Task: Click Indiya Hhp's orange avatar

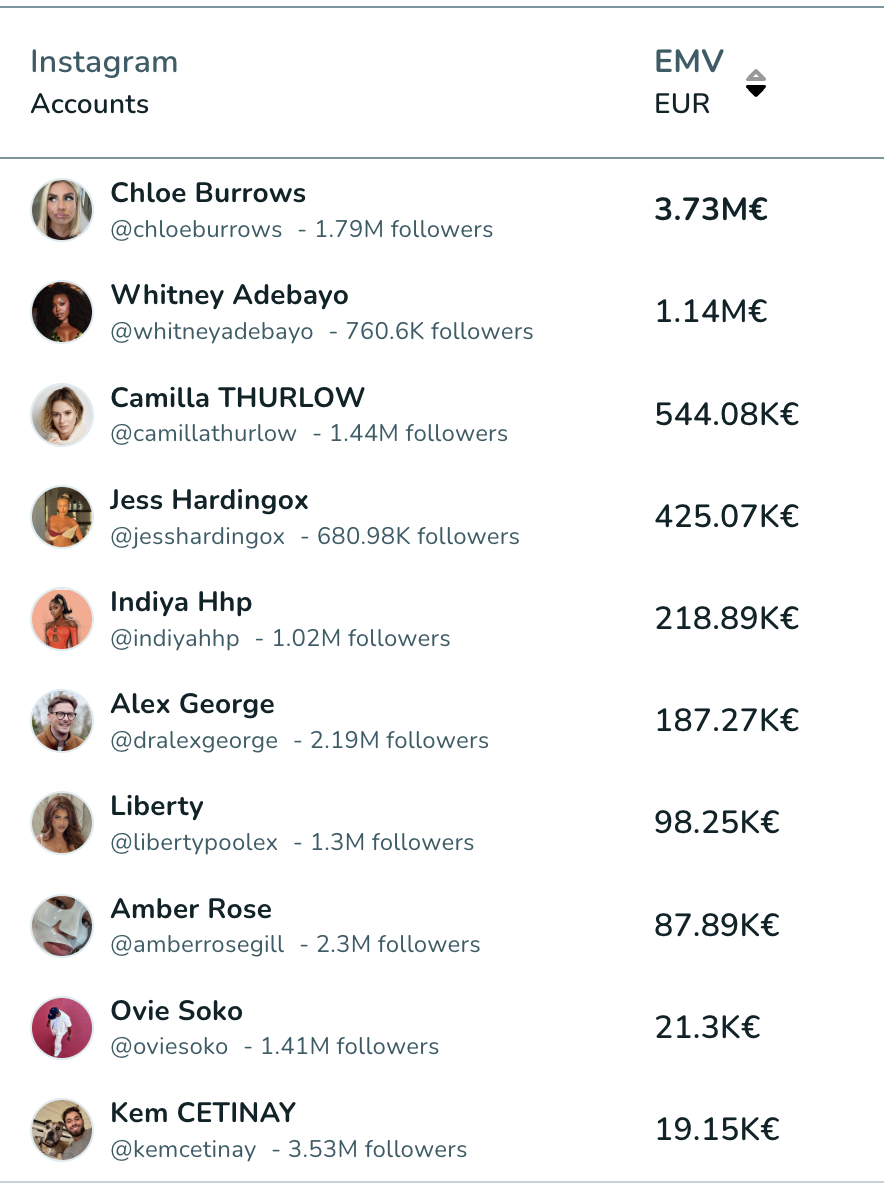Action: coord(62,619)
